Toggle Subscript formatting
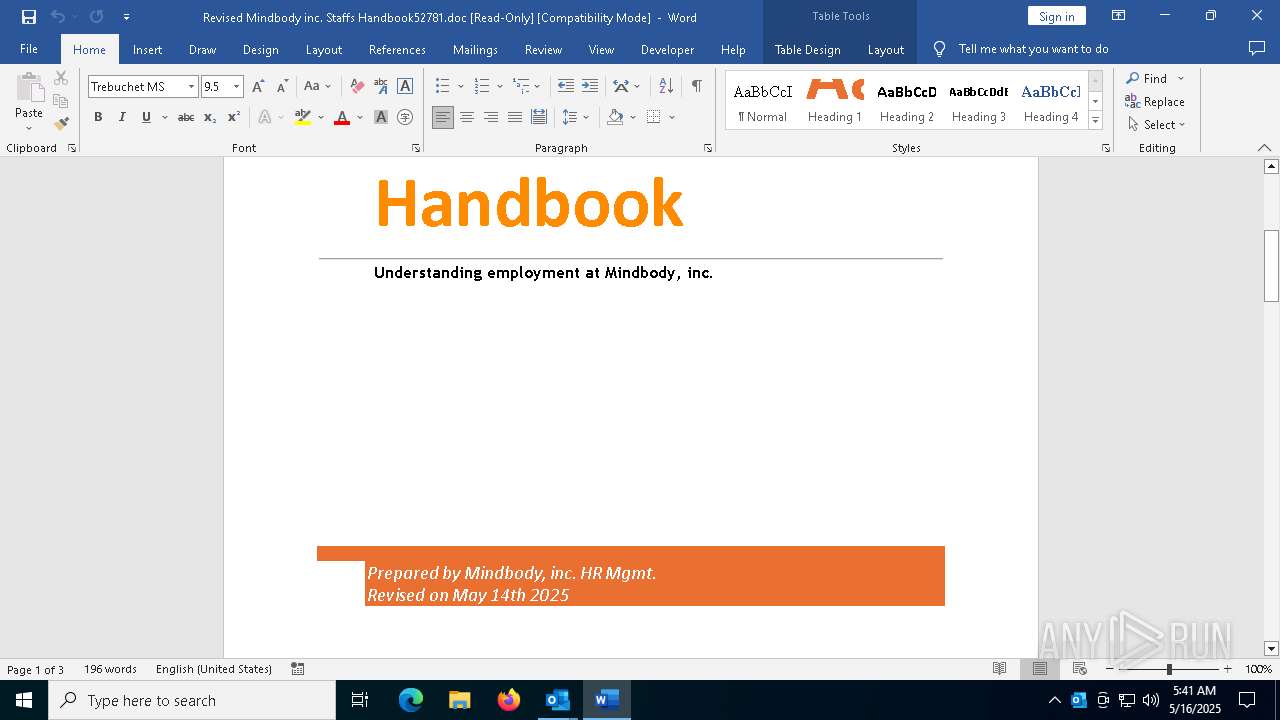This screenshot has width=1280, height=720. coord(210,117)
